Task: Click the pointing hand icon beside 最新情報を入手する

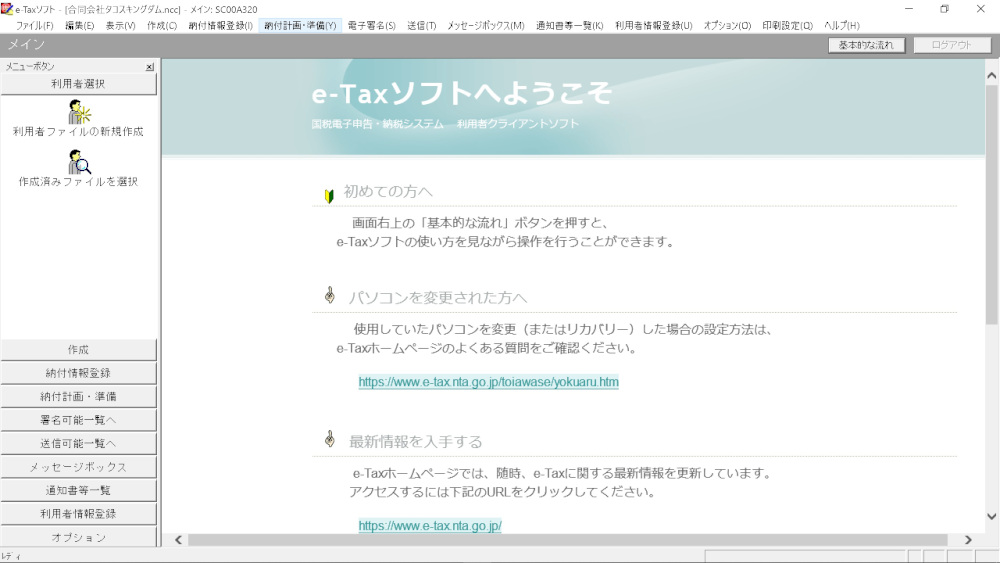Action: pyautogui.click(x=330, y=439)
